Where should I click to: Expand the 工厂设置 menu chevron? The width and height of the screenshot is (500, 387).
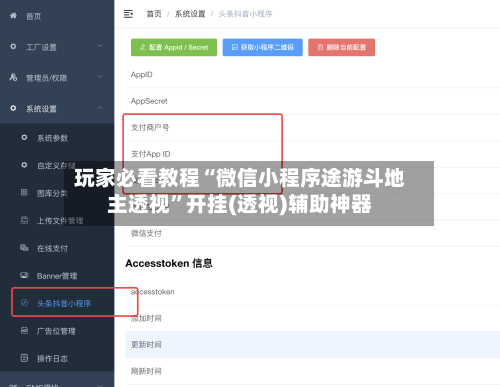pos(100,46)
